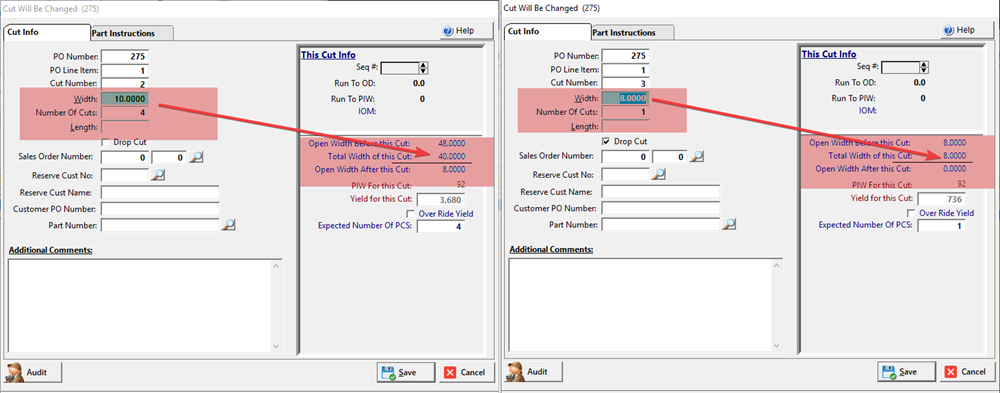Click Seq # spinner arrows in right window
This screenshot has width=1000, height=393.
[924, 68]
